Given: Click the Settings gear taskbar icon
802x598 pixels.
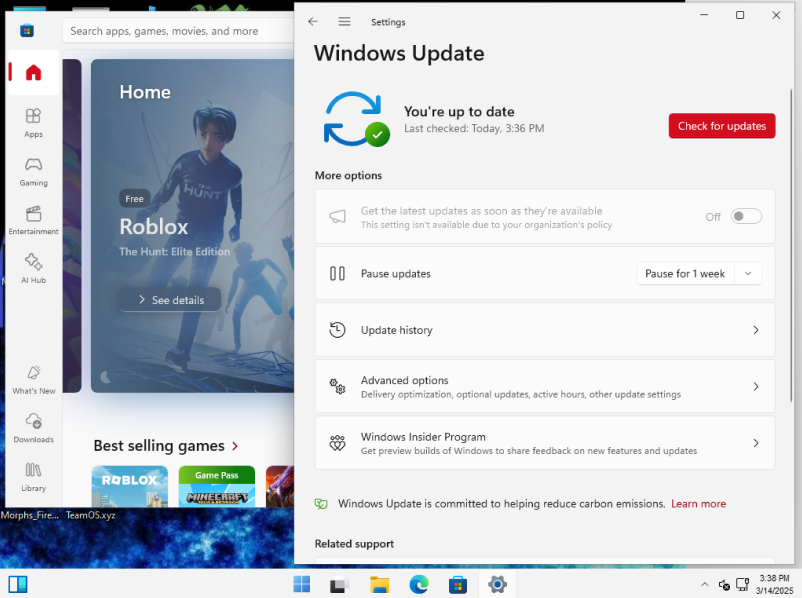Looking at the screenshot, I should (x=497, y=584).
